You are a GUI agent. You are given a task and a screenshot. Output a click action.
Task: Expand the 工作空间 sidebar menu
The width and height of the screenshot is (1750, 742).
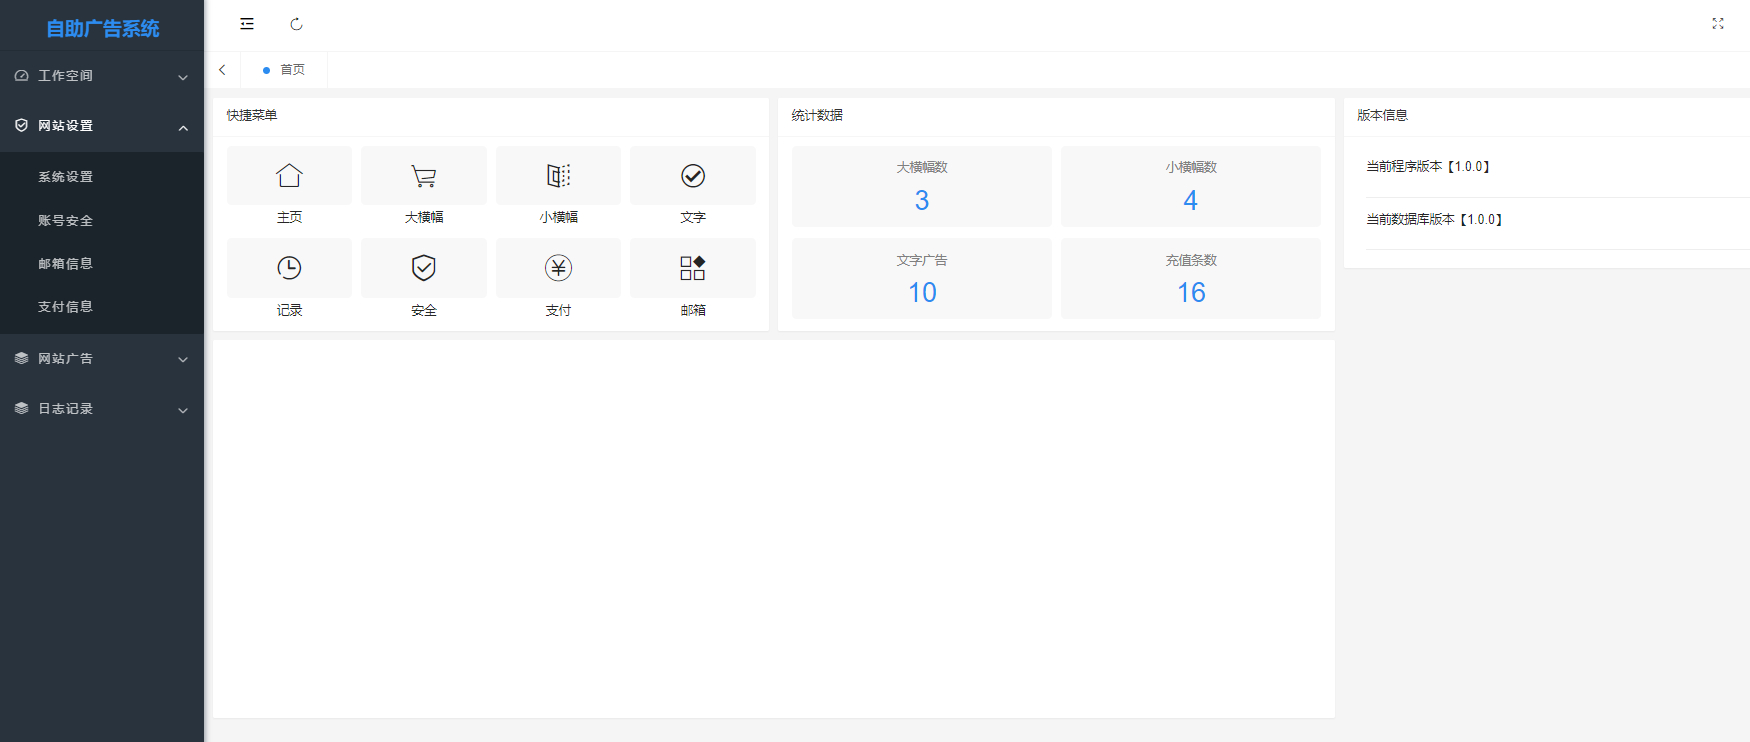coord(101,76)
